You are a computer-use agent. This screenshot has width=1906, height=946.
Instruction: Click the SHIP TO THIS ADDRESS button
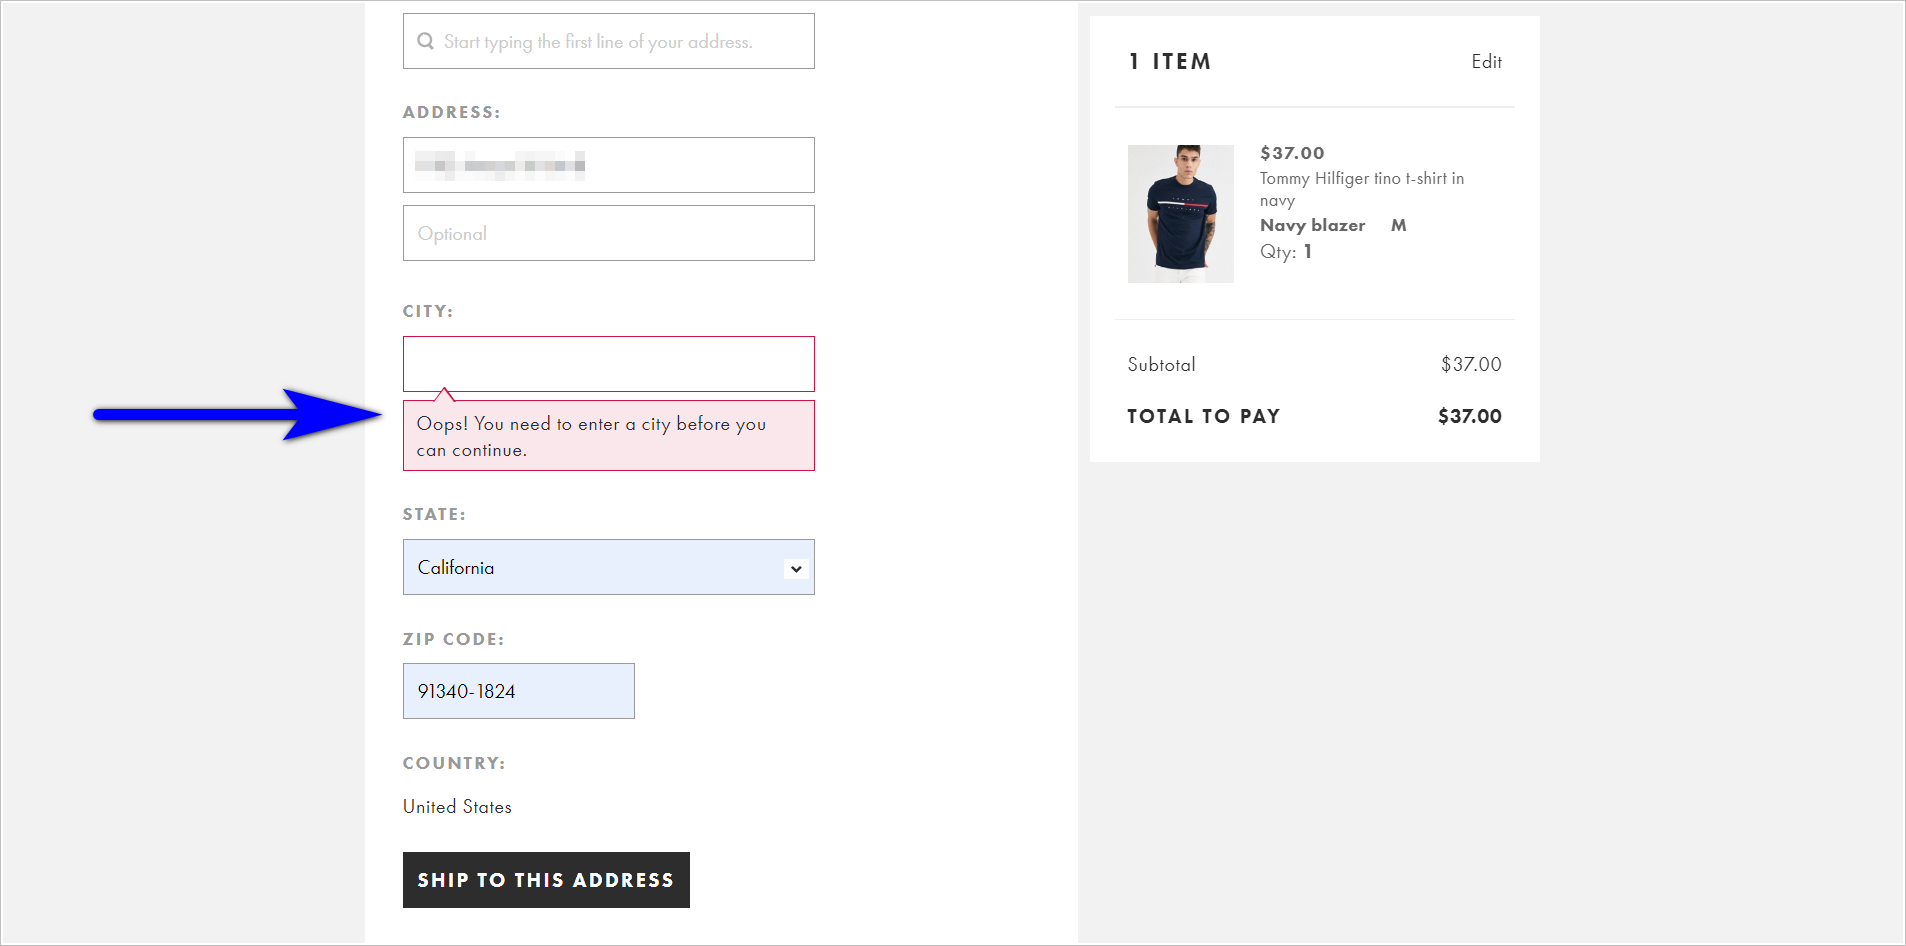[545, 880]
